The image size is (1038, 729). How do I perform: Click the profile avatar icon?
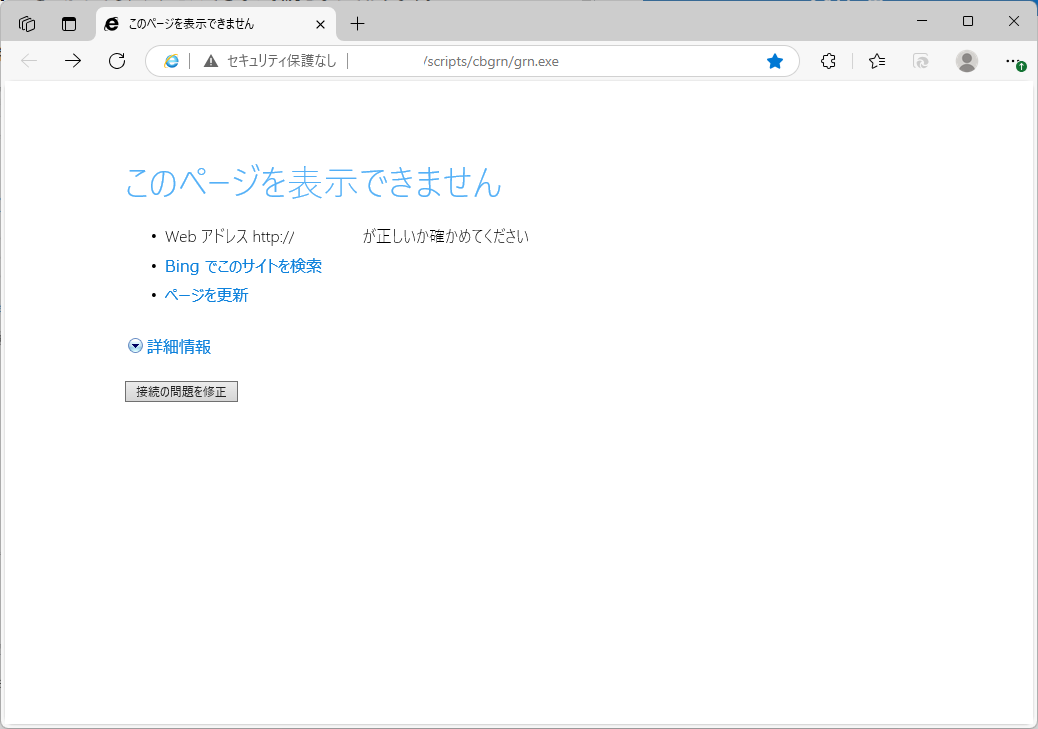[966, 61]
